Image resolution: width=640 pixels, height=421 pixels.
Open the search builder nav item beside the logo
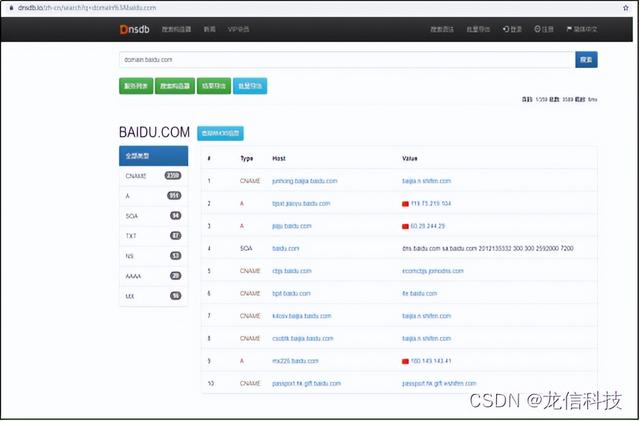tap(176, 29)
